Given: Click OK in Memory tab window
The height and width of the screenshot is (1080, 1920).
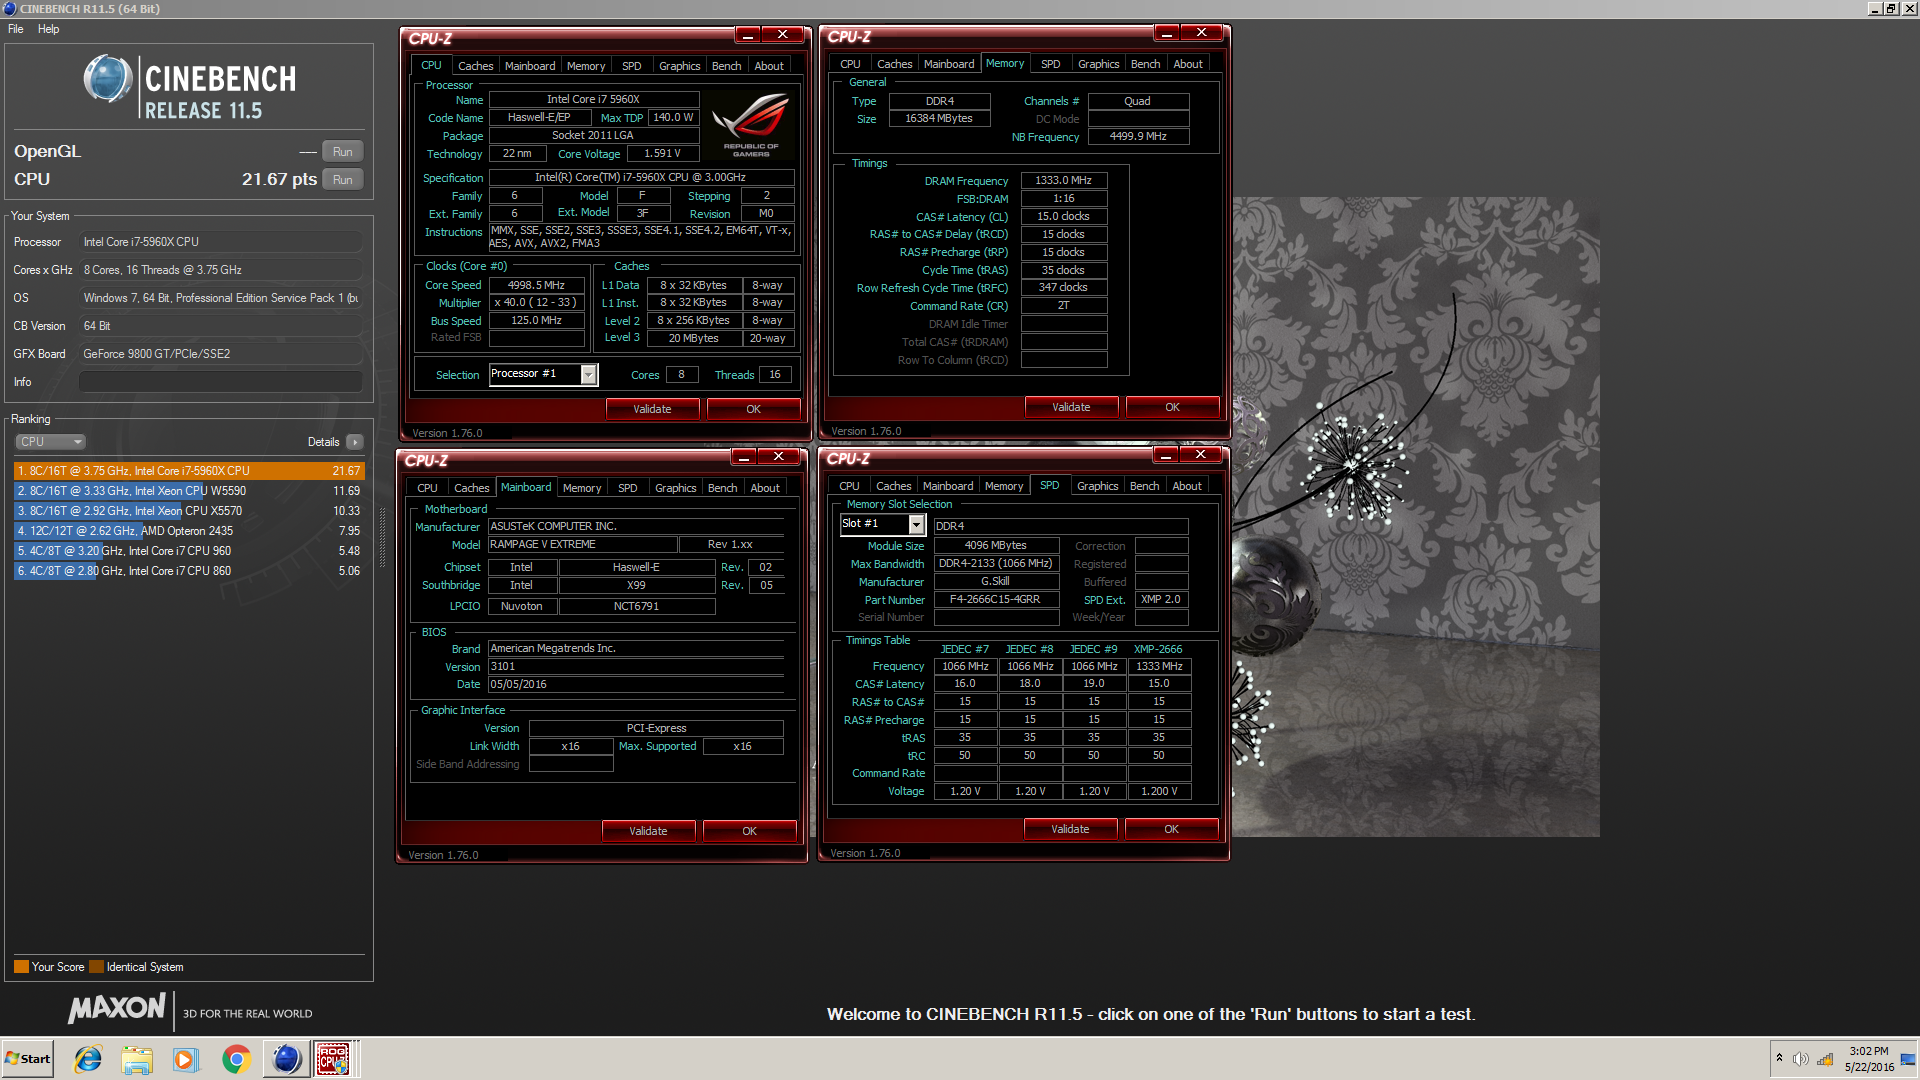Looking at the screenshot, I should pyautogui.click(x=1172, y=407).
